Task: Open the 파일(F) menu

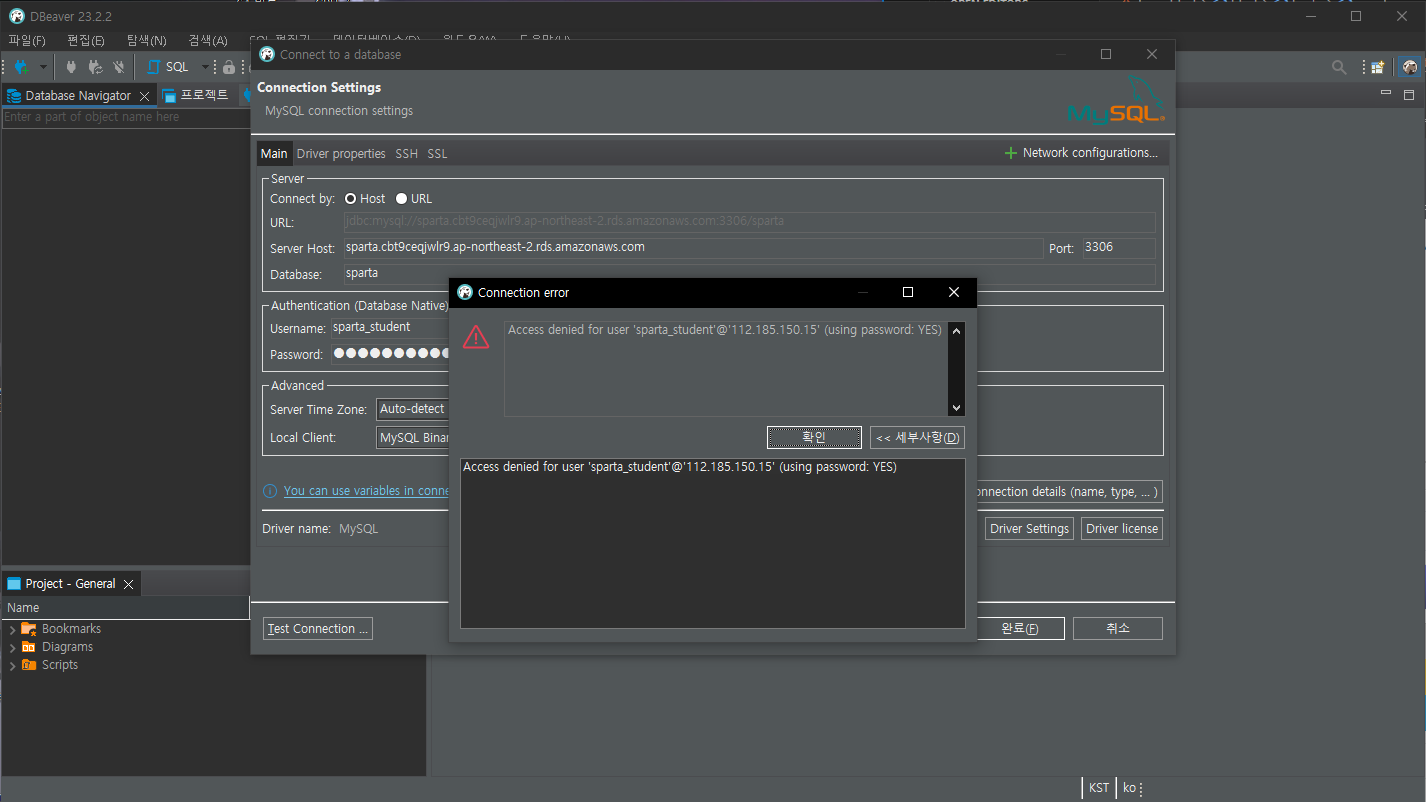Action: [x=27, y=40]
